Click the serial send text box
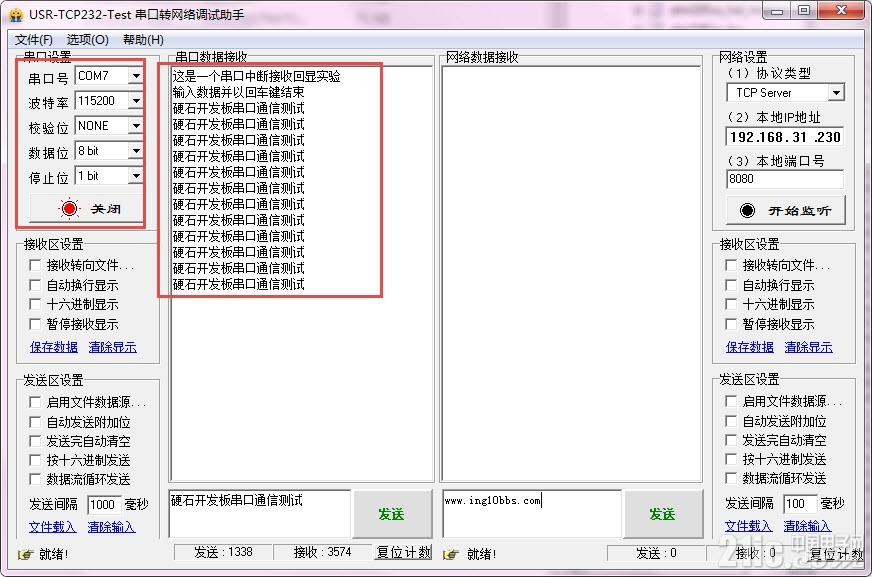 (x=260, y=513)
